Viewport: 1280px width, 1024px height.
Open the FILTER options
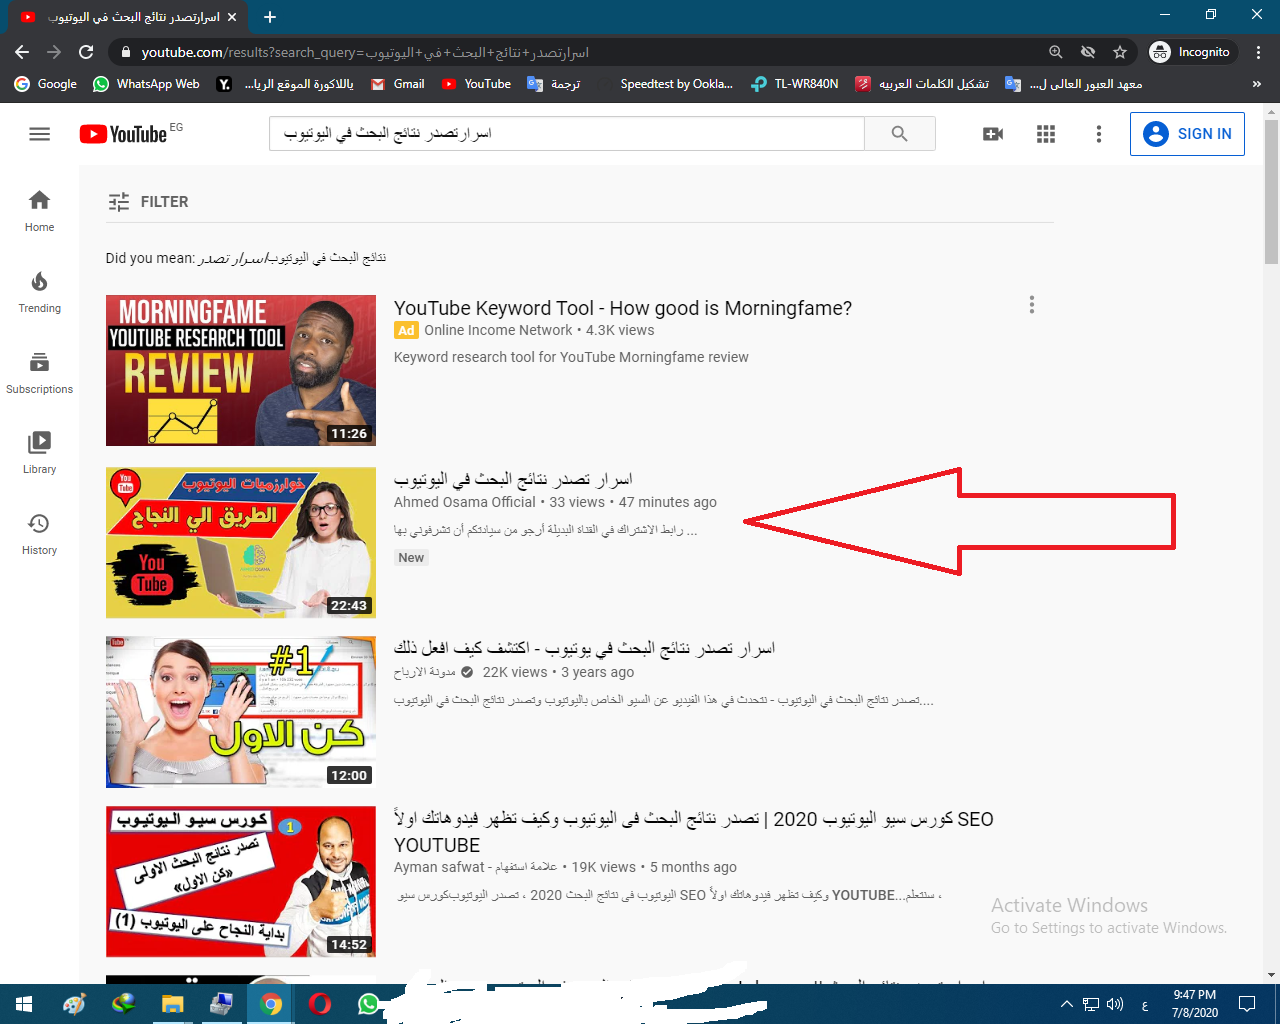coord(148,202)
